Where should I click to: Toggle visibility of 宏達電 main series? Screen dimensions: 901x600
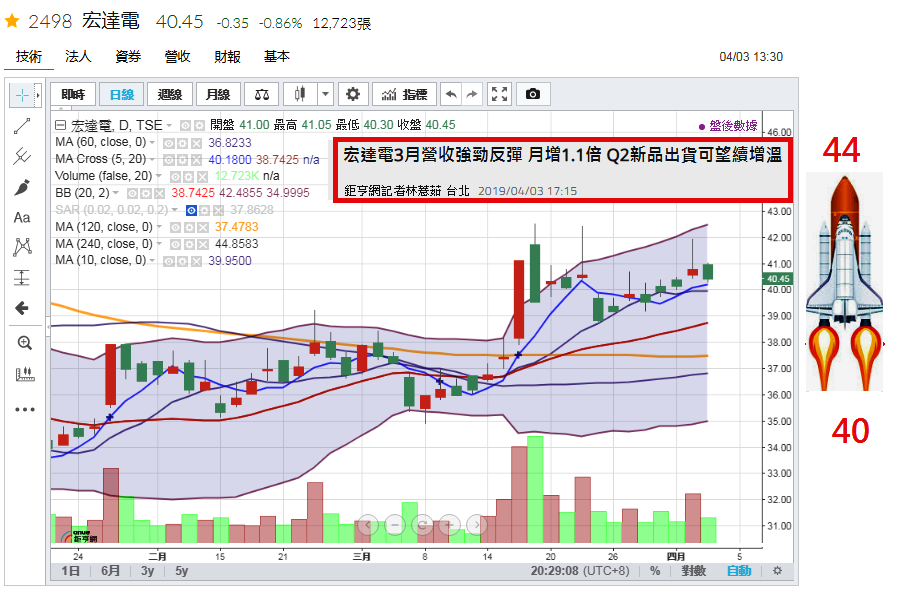(x=186, y=125)
